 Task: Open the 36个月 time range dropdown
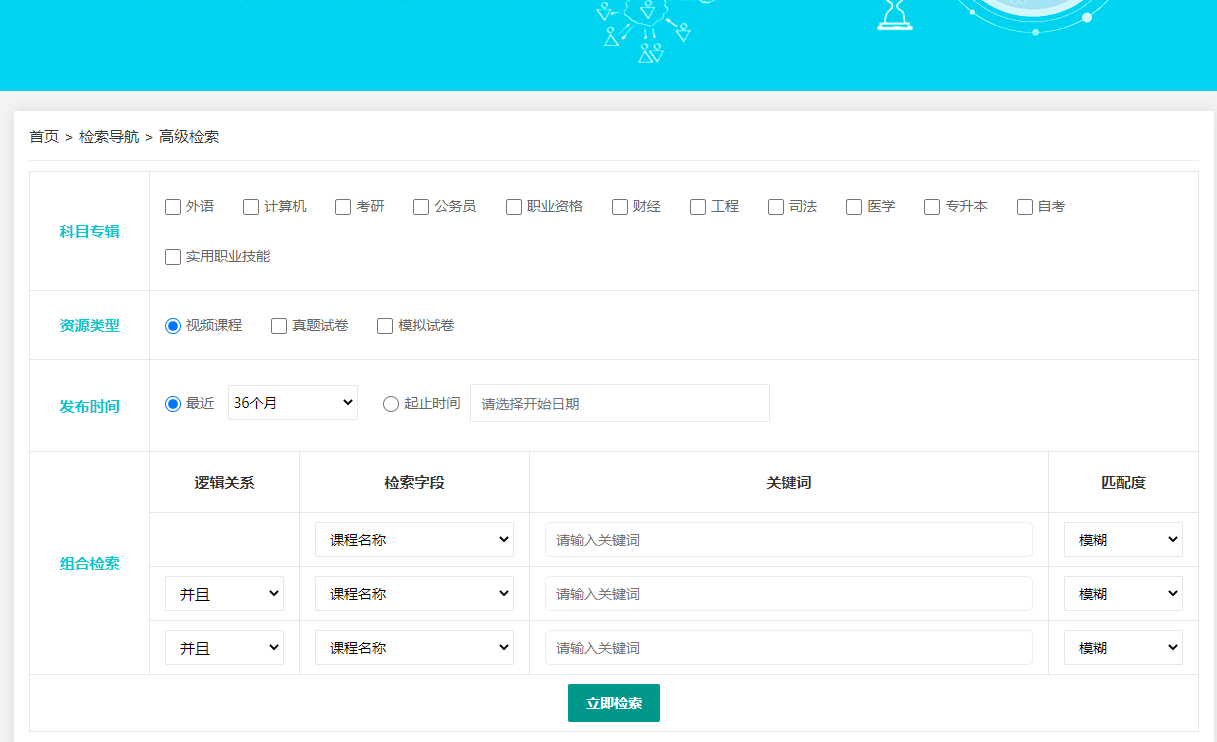[292, 403]
